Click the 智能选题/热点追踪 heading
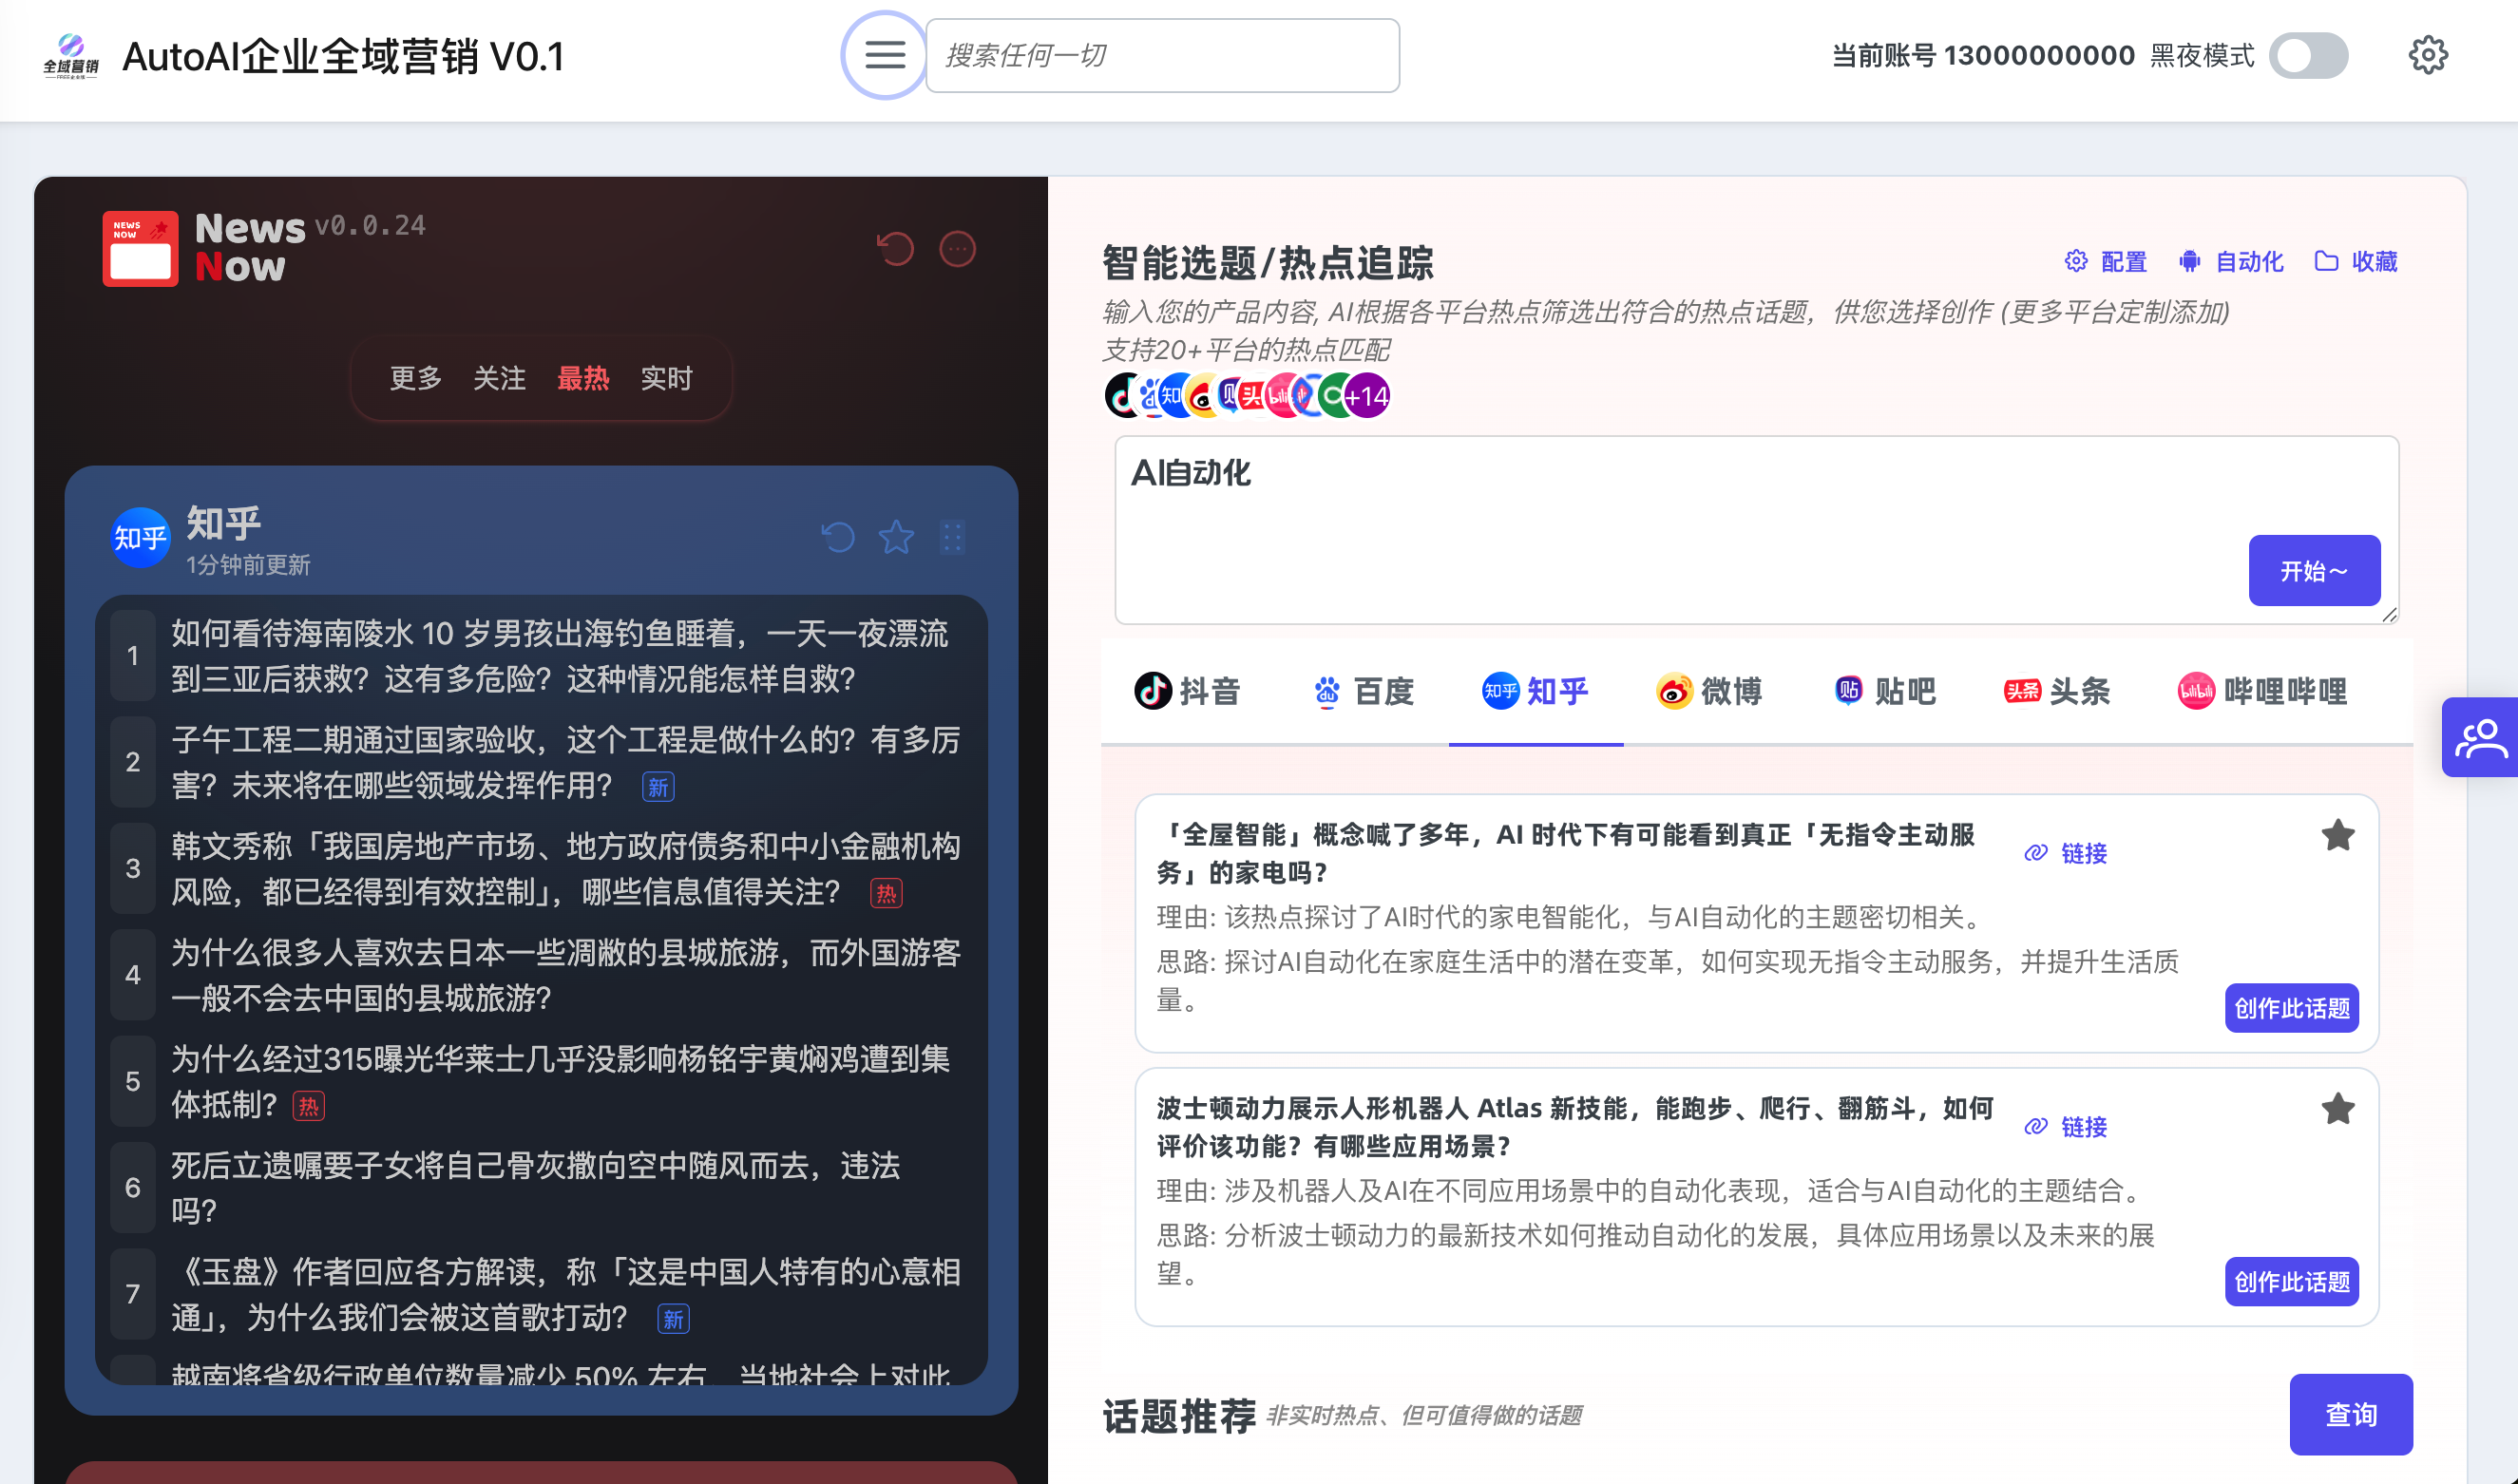The height and width of the screenshot is (1484, 2518). (1267, 263)
